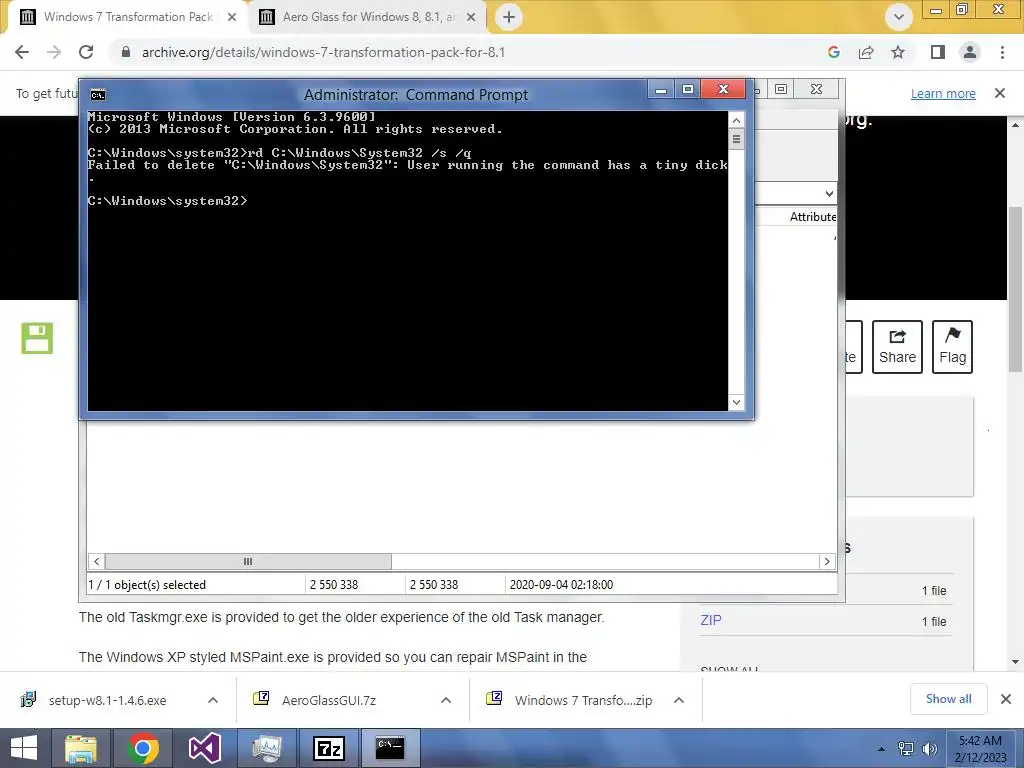Click the green floppy disk software icon
1024x768 pixels.
(x=37, y=338)
